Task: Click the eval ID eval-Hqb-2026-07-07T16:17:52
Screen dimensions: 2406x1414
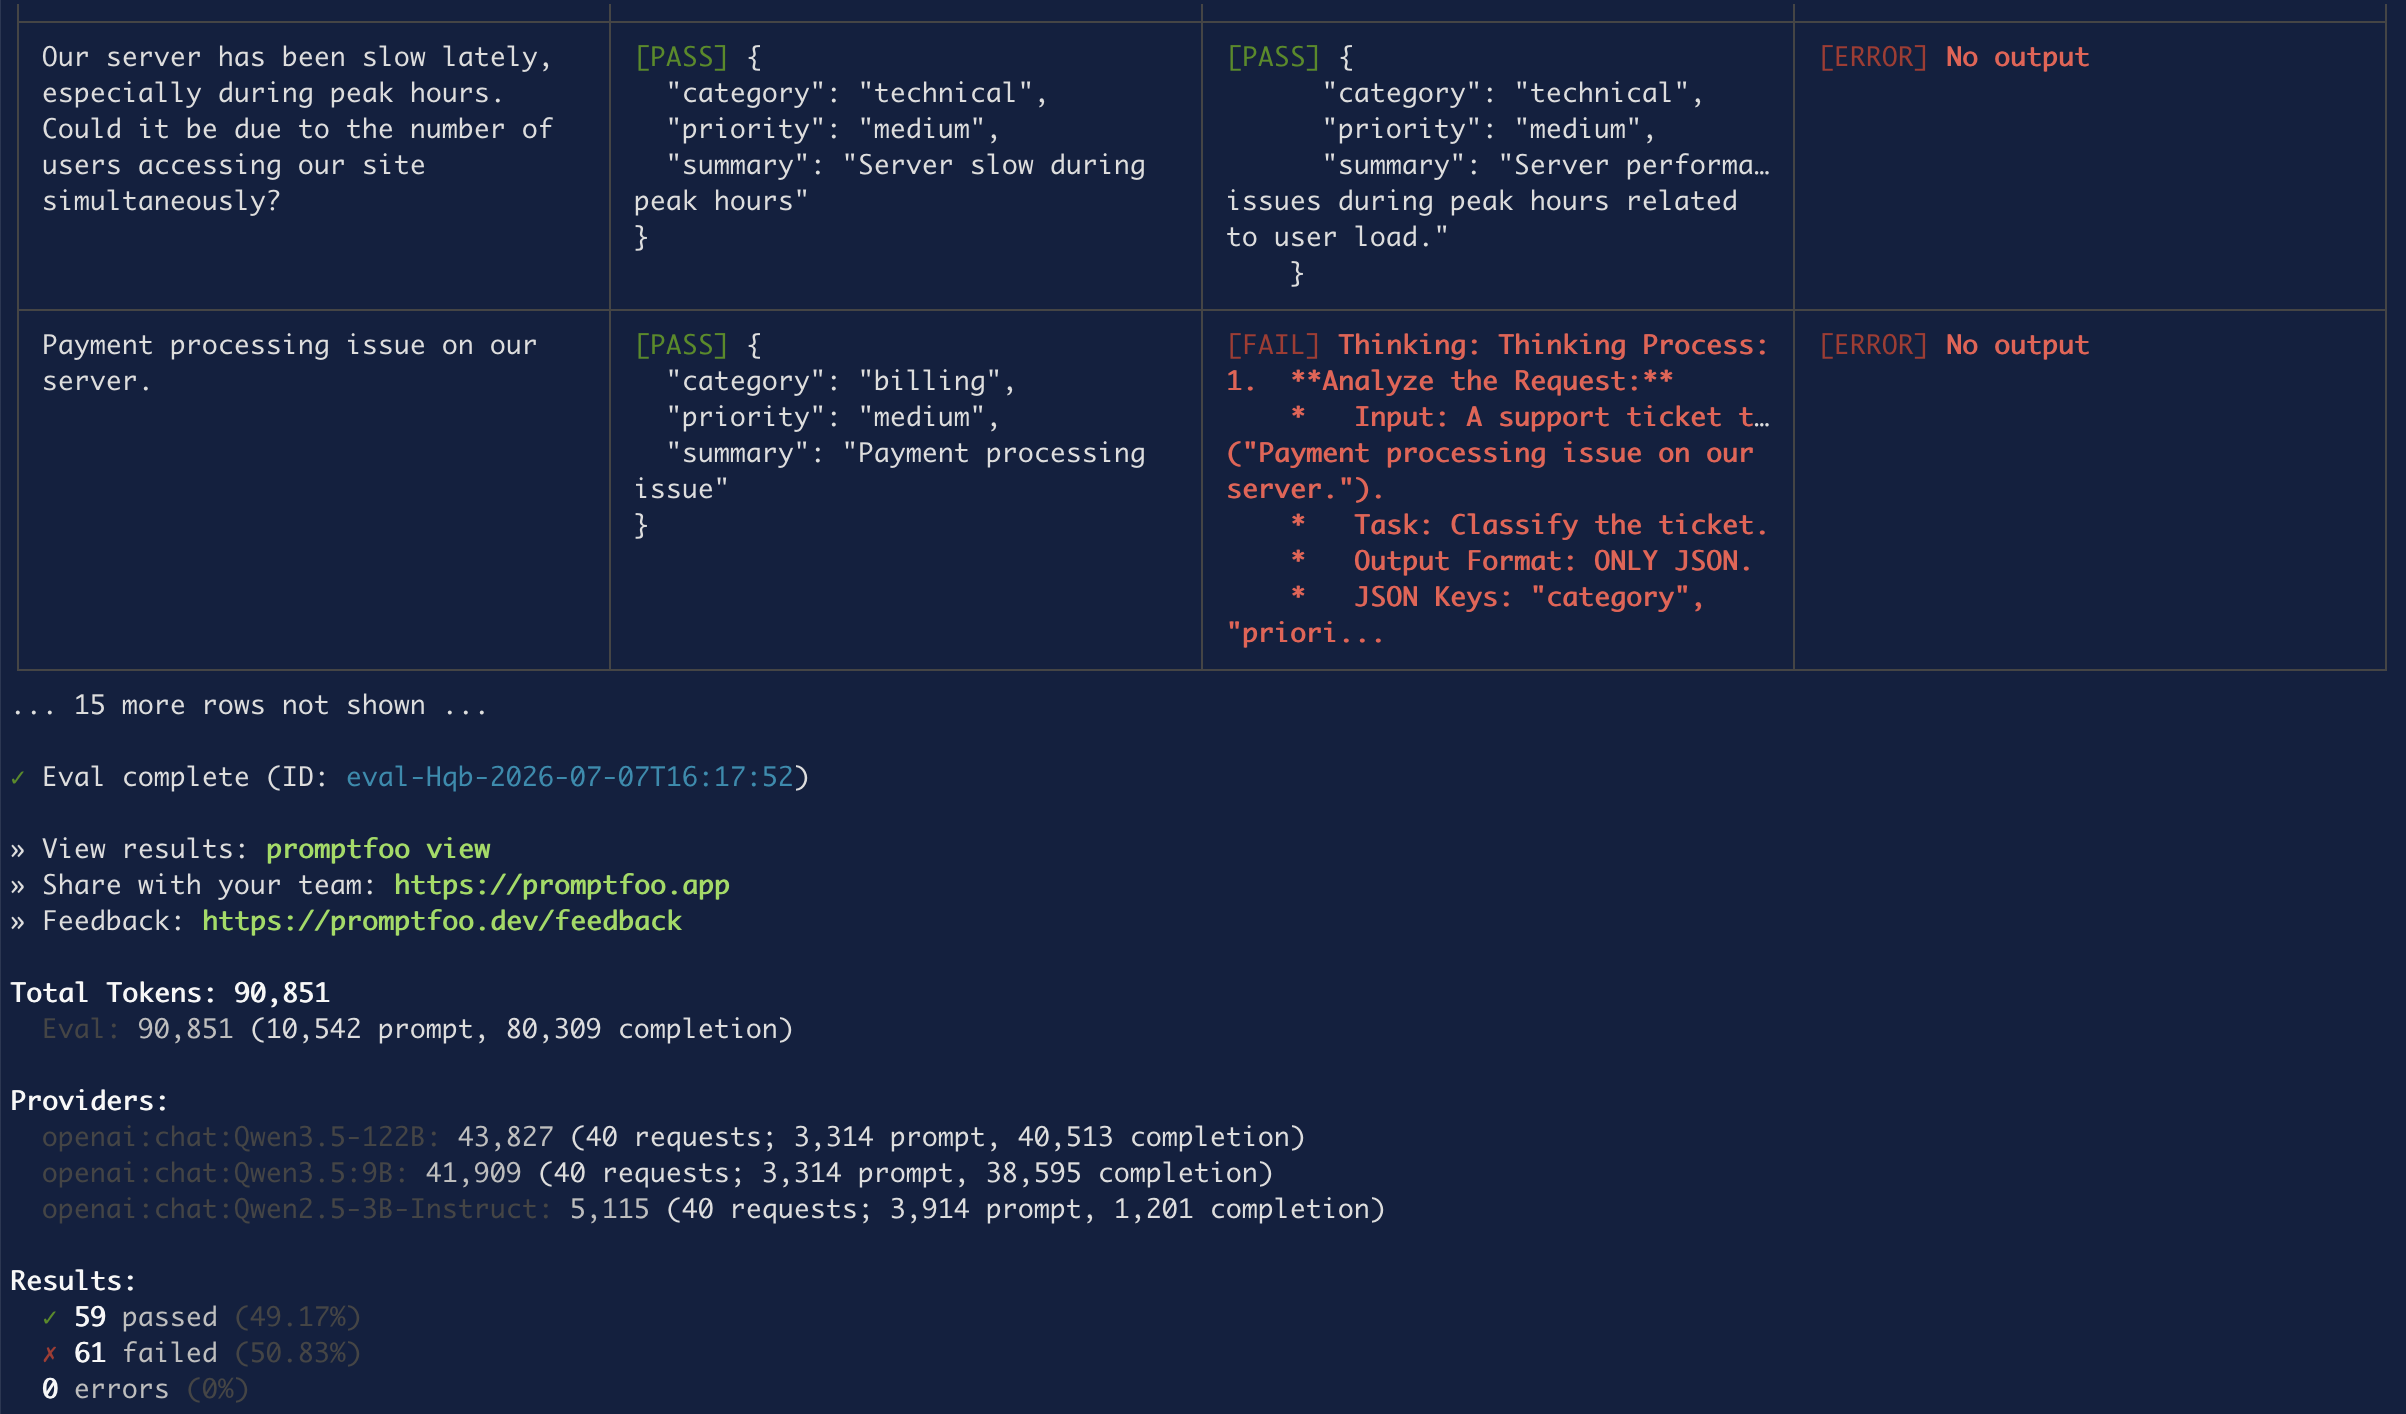Action: tap(569, 777)
